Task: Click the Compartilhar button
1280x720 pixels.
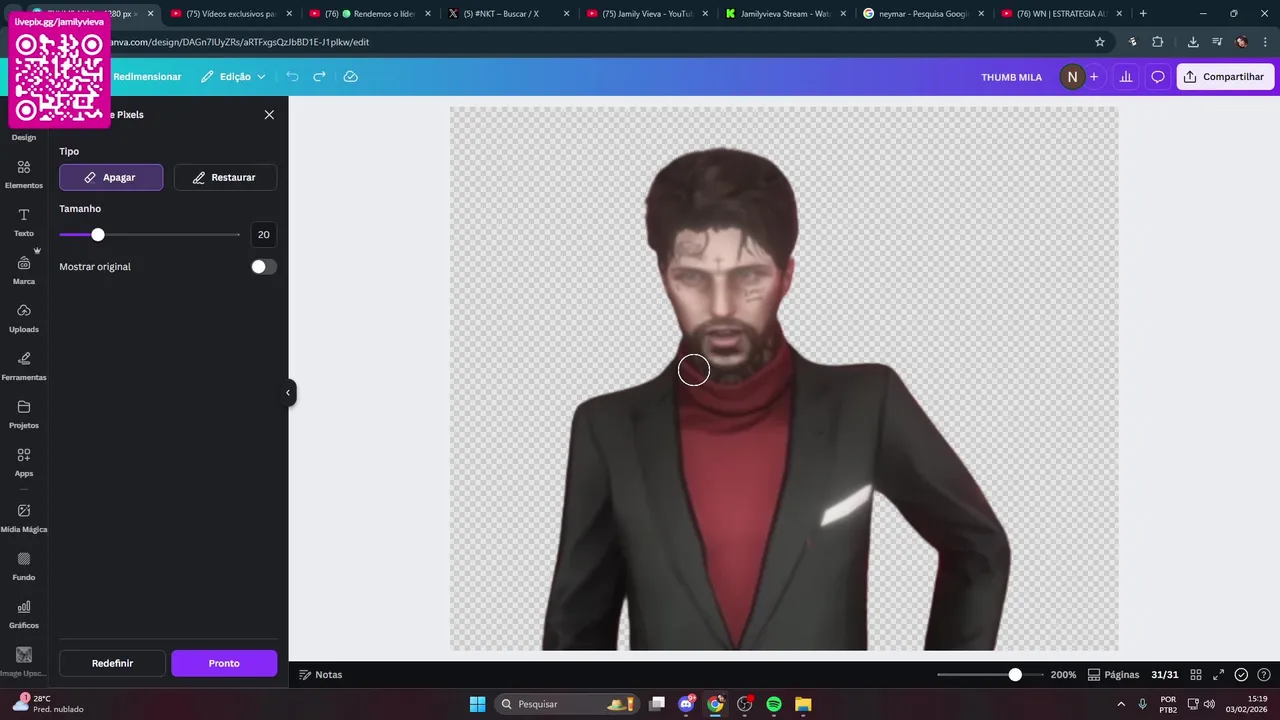Action: 1225,77
